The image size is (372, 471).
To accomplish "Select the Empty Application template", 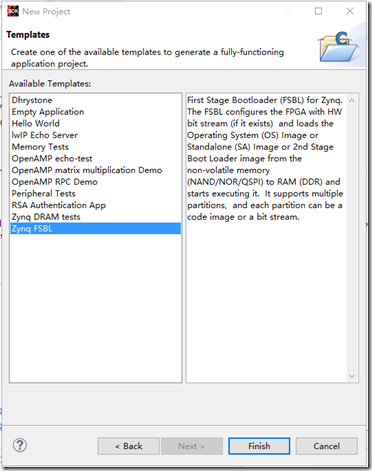I will pos(48,112).
